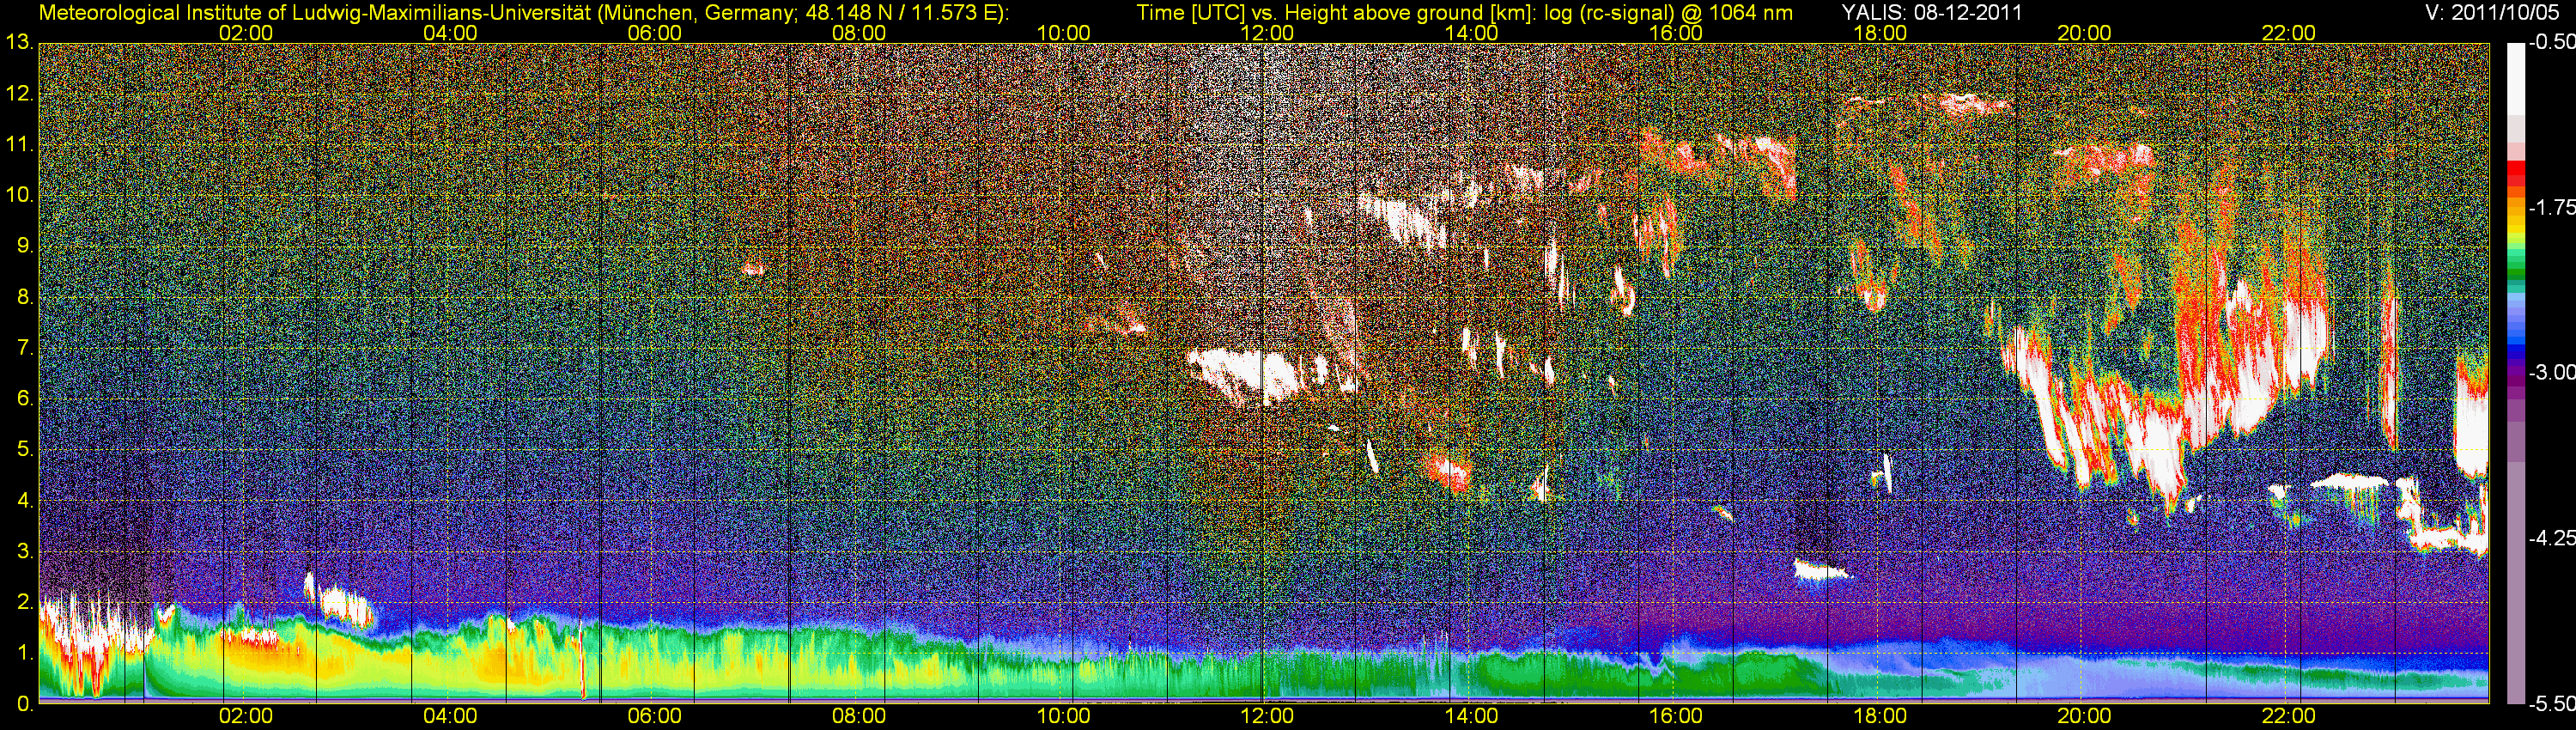2576x730 pixels.
Task: Click the '08:00' label on the bottom time axis
Action: pyautogui.click(x=859, y=717)
